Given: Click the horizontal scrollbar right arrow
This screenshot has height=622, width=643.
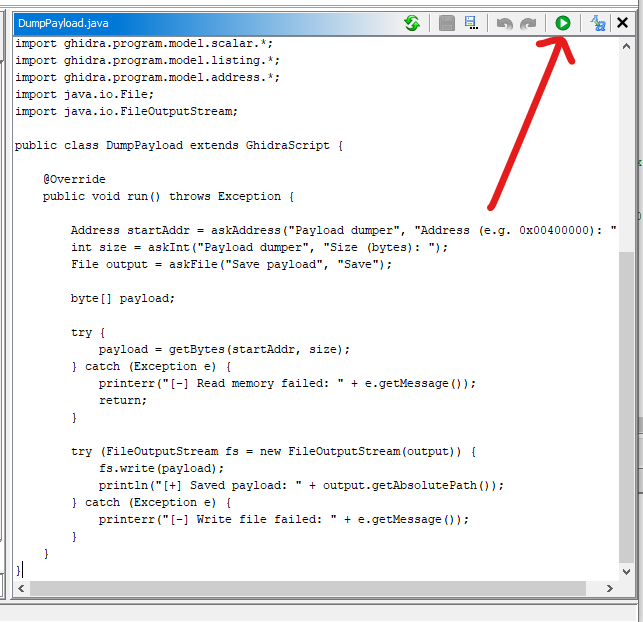Looking at the screenshot, I should pyautogui.click(x=610, y=588).
